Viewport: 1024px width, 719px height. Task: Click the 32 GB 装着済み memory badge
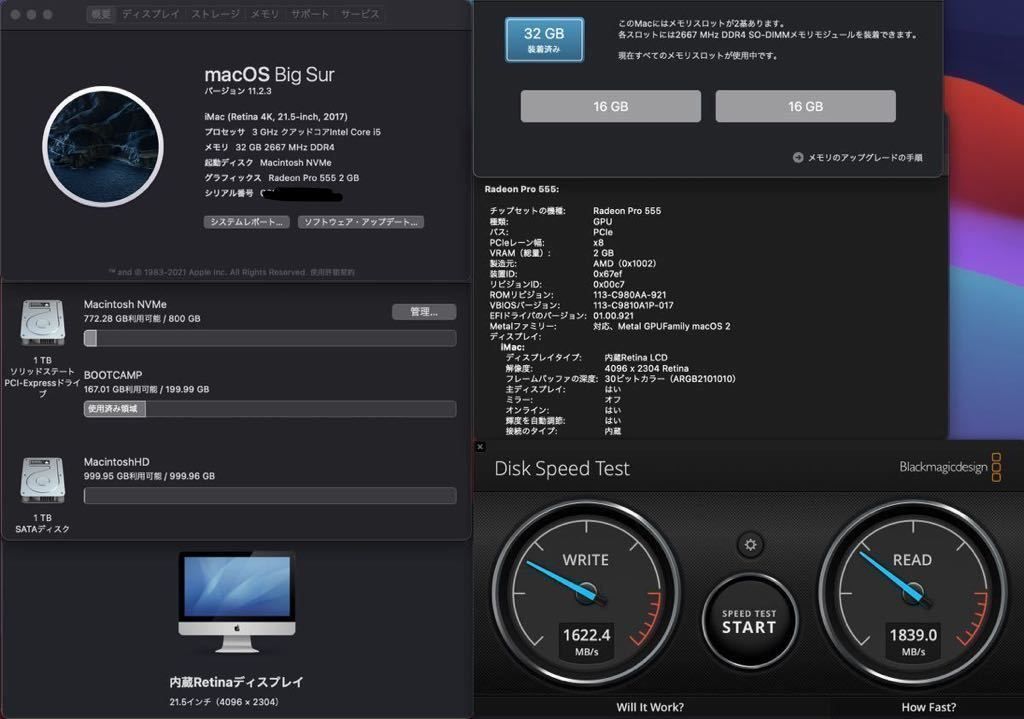coord(544,40)
